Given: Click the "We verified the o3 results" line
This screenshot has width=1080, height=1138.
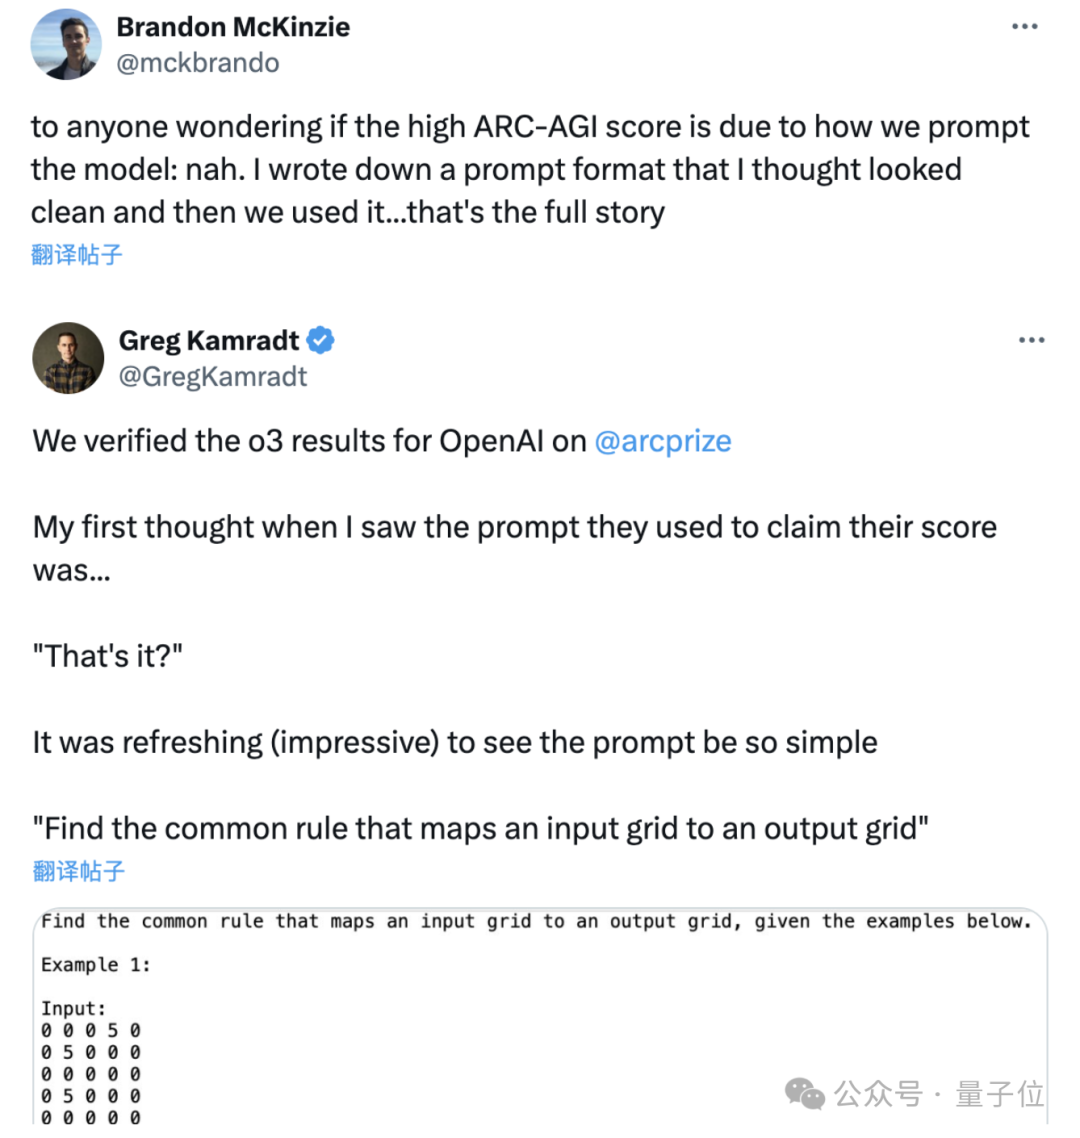Looking at the screenshot, I should click(x=310, y=441).
